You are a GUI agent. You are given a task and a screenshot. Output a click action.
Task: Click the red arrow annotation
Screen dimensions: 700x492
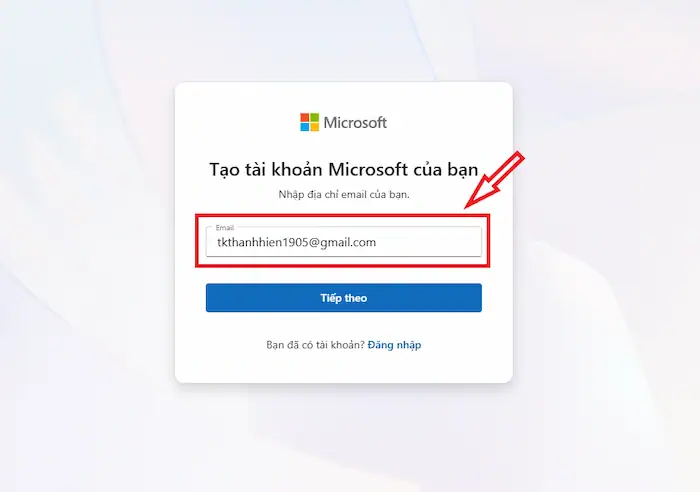[495, 179]
